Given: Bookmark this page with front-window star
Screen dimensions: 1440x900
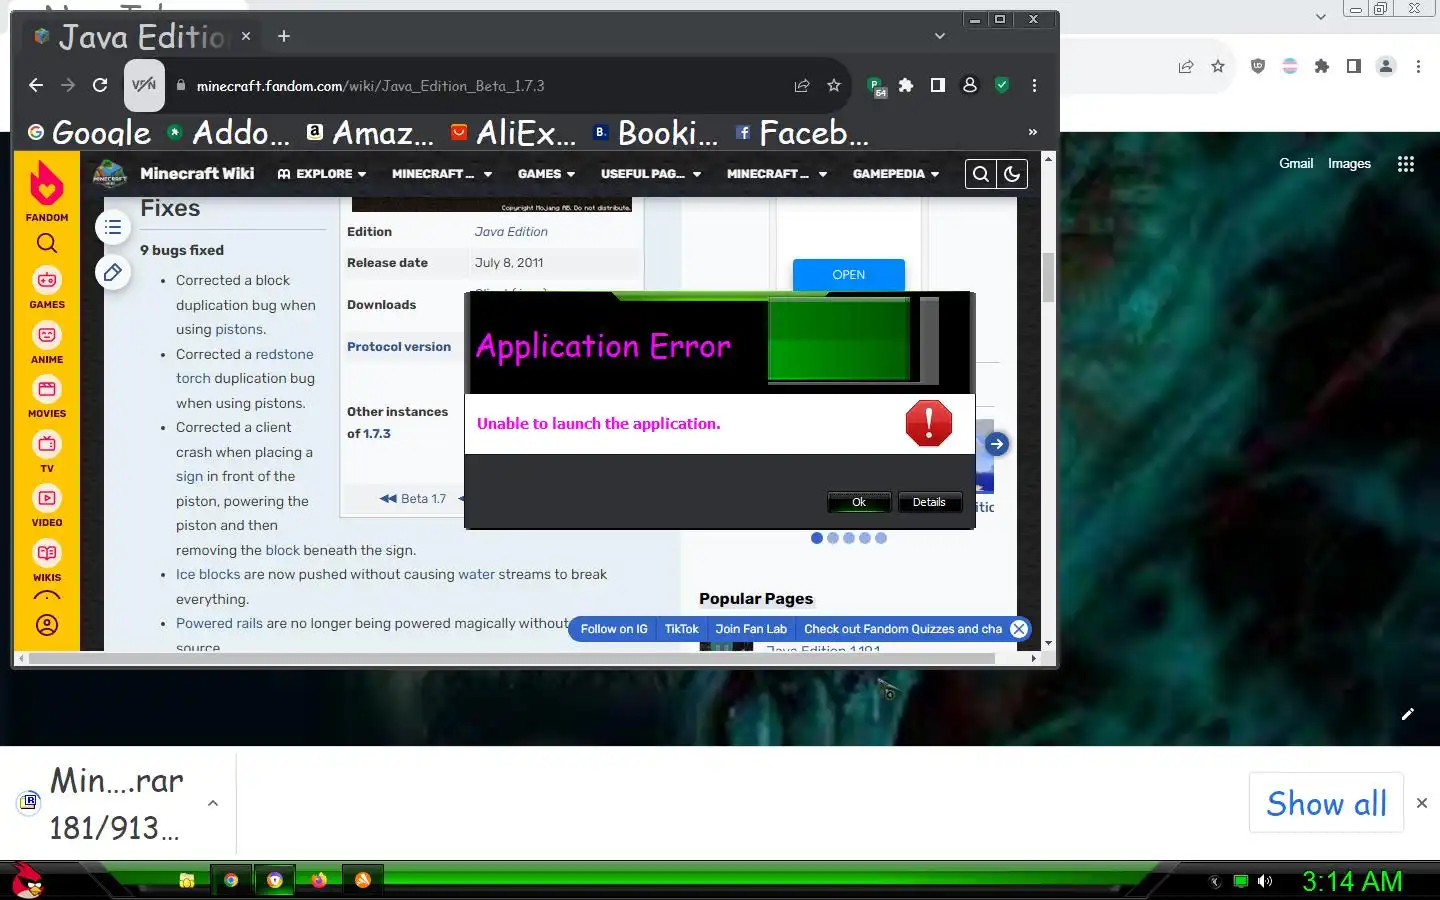Looking at the screenshot, I should 834,85.
